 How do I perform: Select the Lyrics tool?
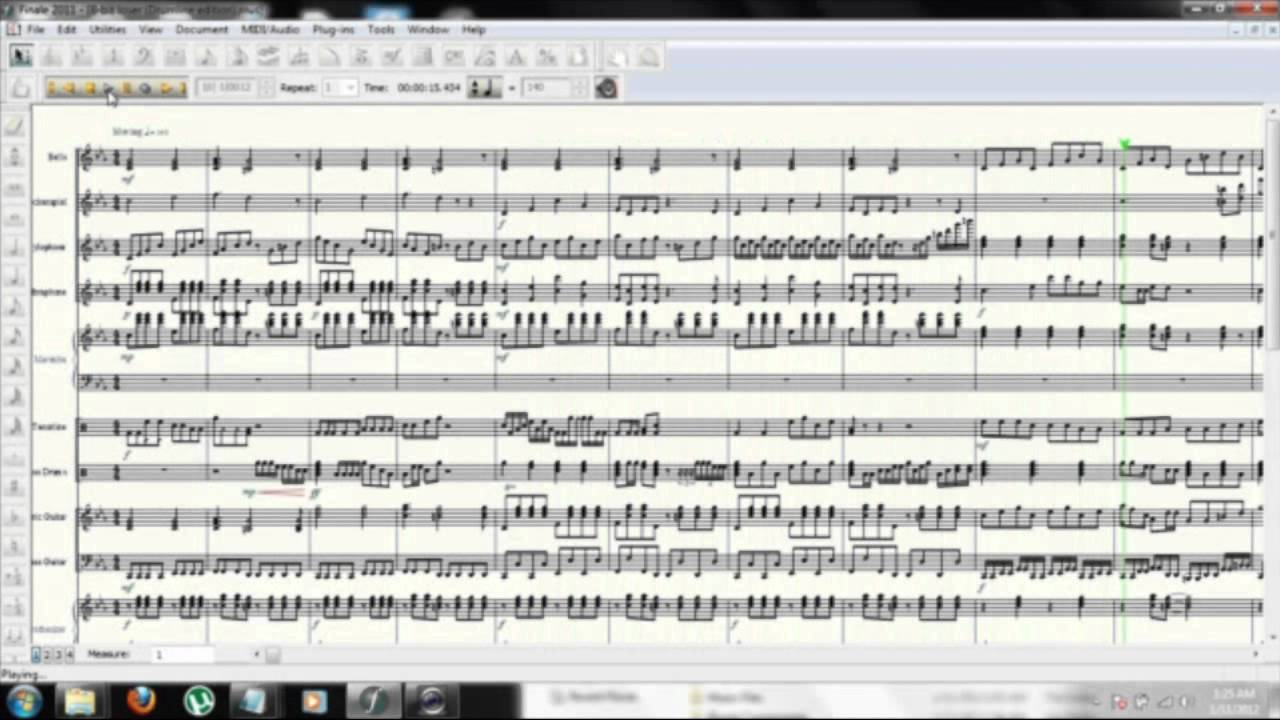point(485,57)
